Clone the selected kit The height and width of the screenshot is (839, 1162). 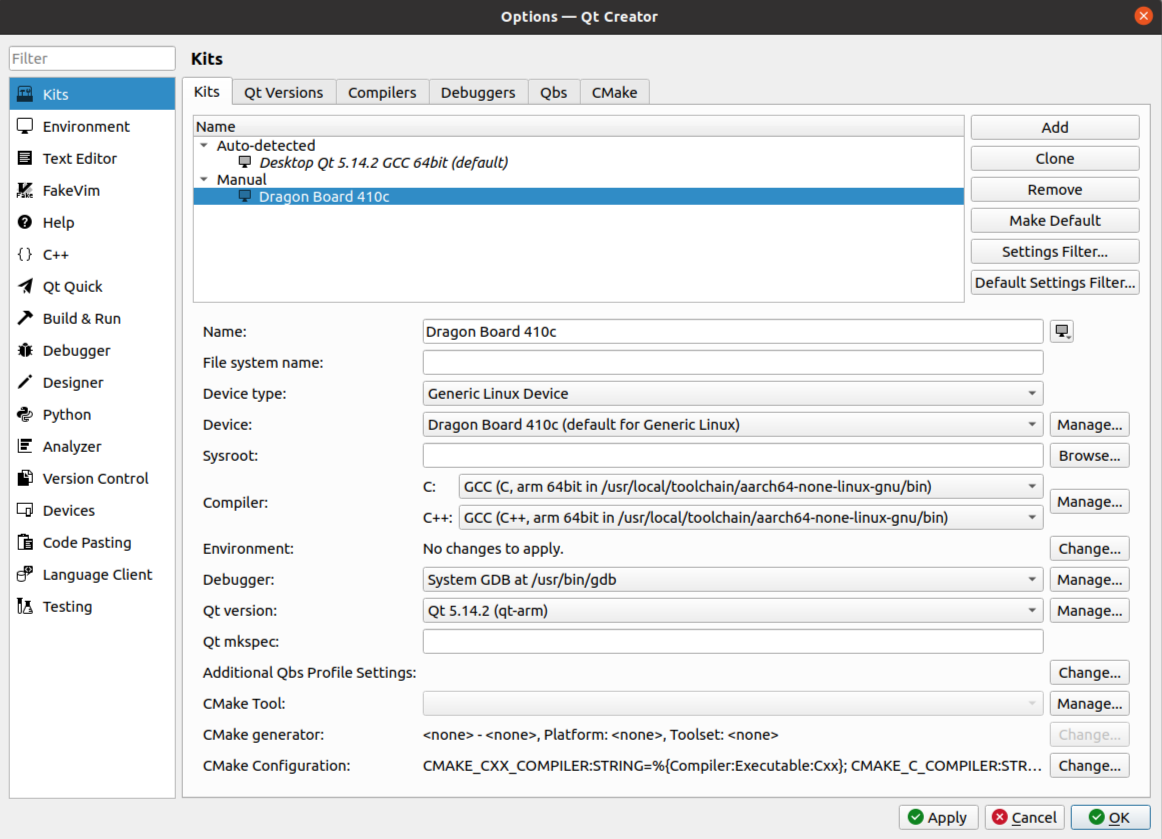coord(1055,159)
